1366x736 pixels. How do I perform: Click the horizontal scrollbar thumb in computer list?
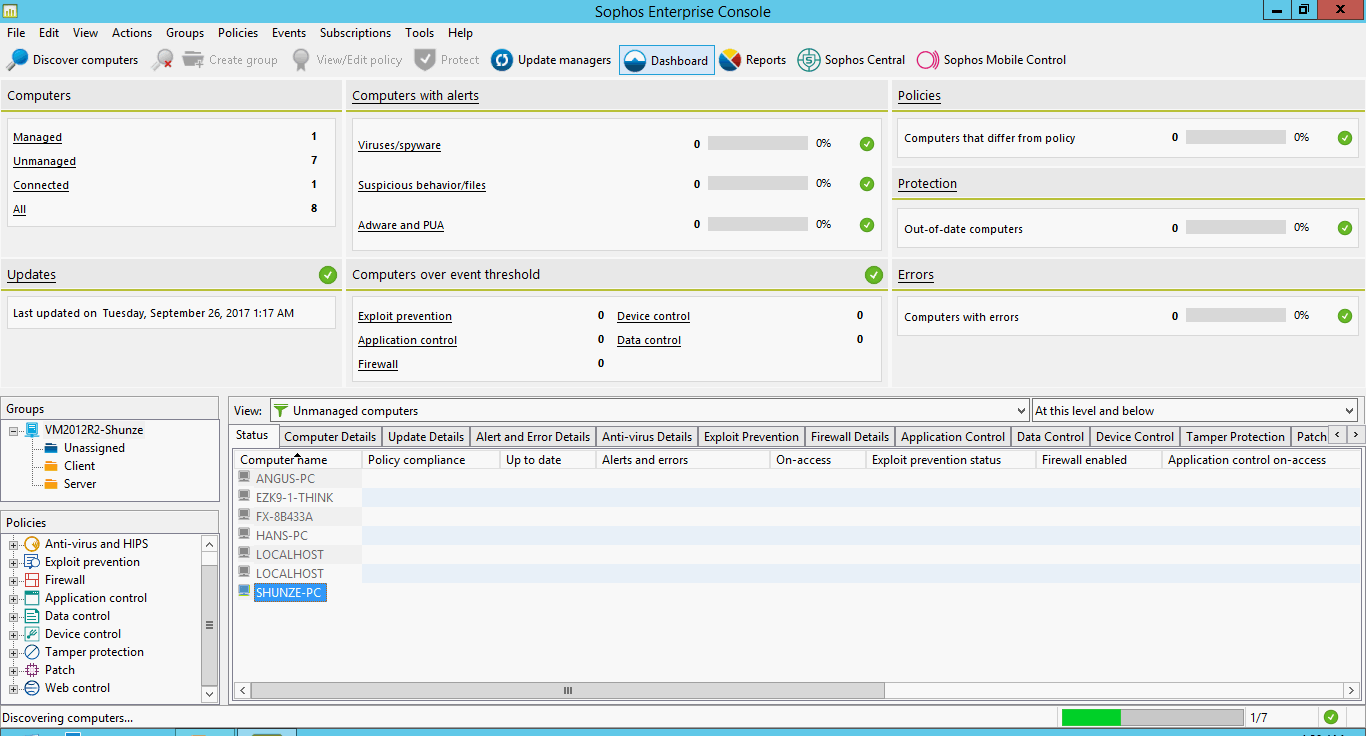[567, 690]
